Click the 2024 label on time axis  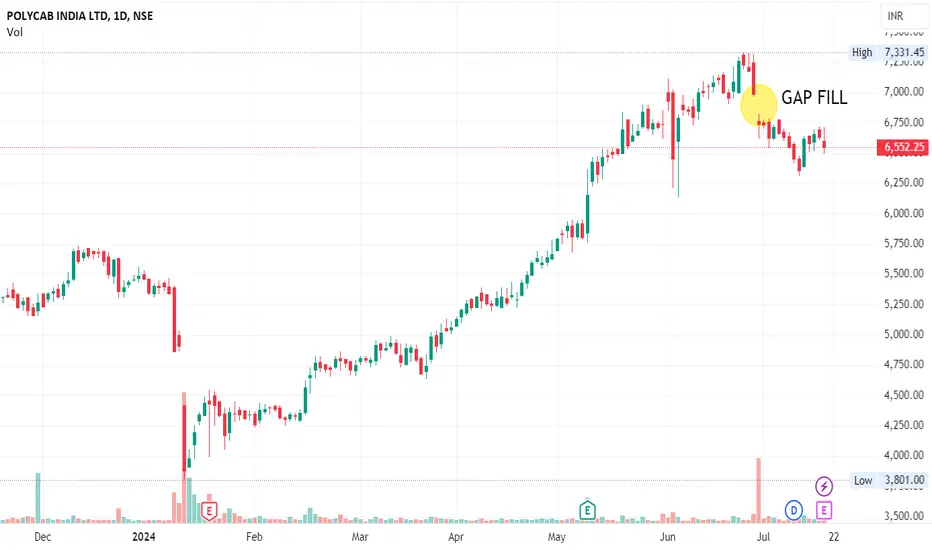pyautogui.click(x=144, y=537)
